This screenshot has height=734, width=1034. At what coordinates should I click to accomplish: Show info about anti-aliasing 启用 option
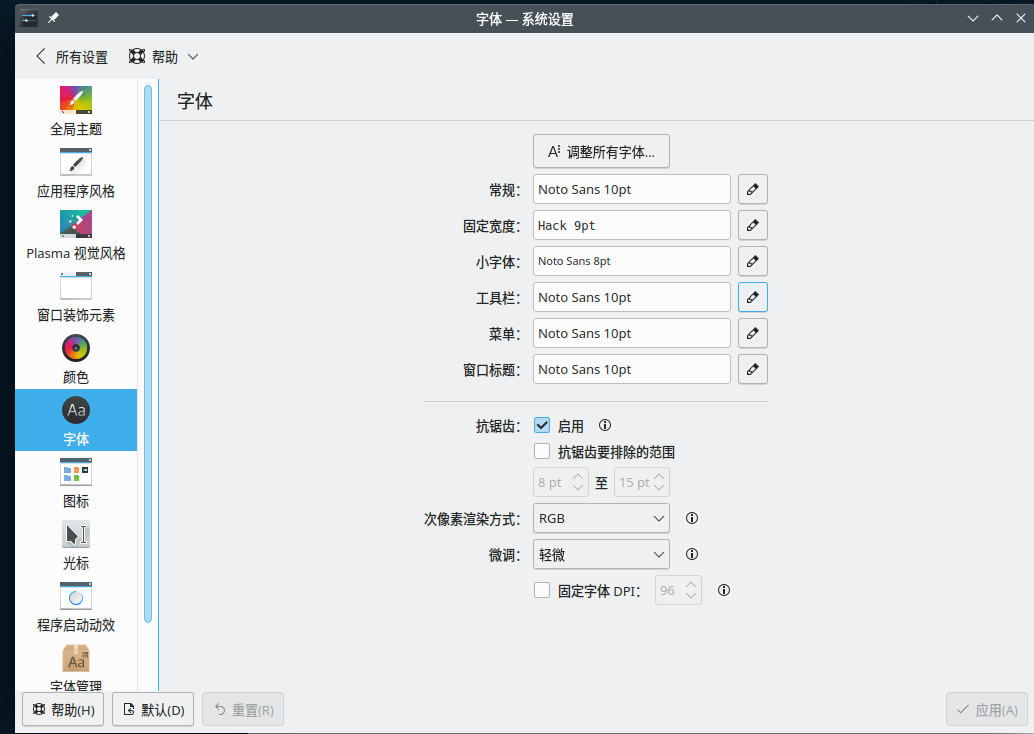(605, 425)
